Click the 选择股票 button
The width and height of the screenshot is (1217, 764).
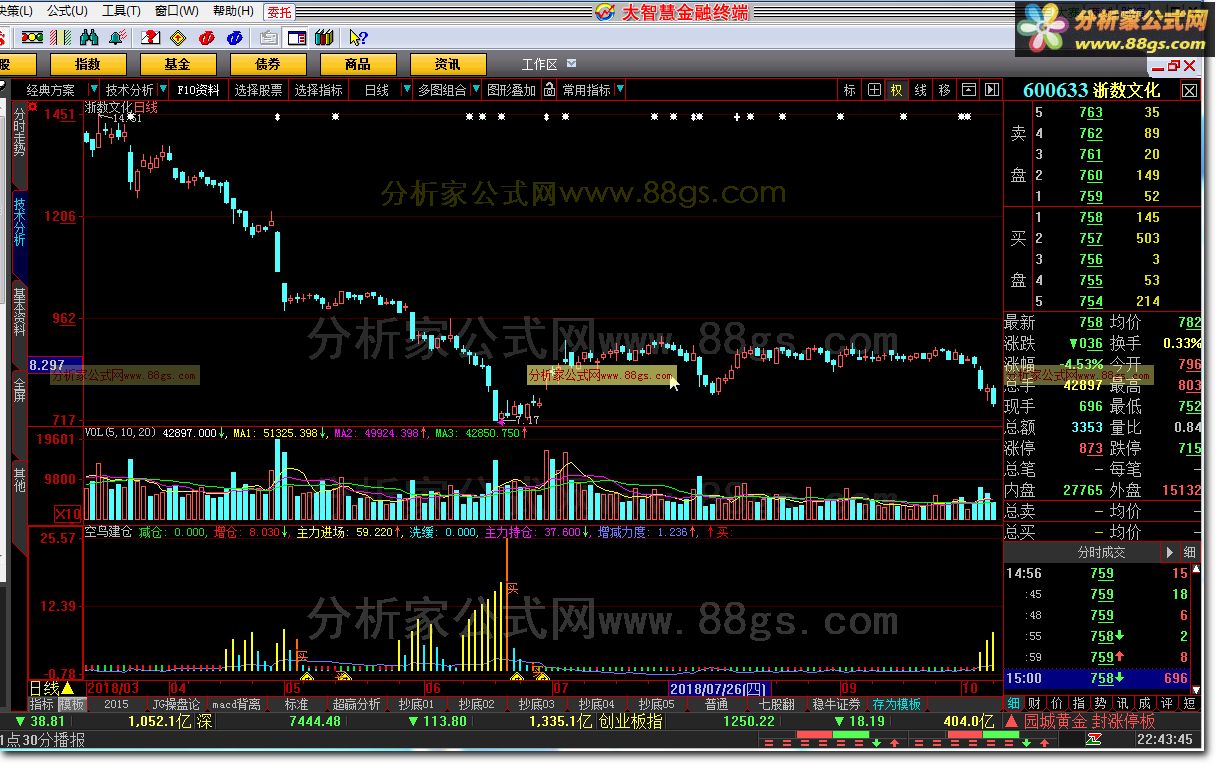(259, 90)
